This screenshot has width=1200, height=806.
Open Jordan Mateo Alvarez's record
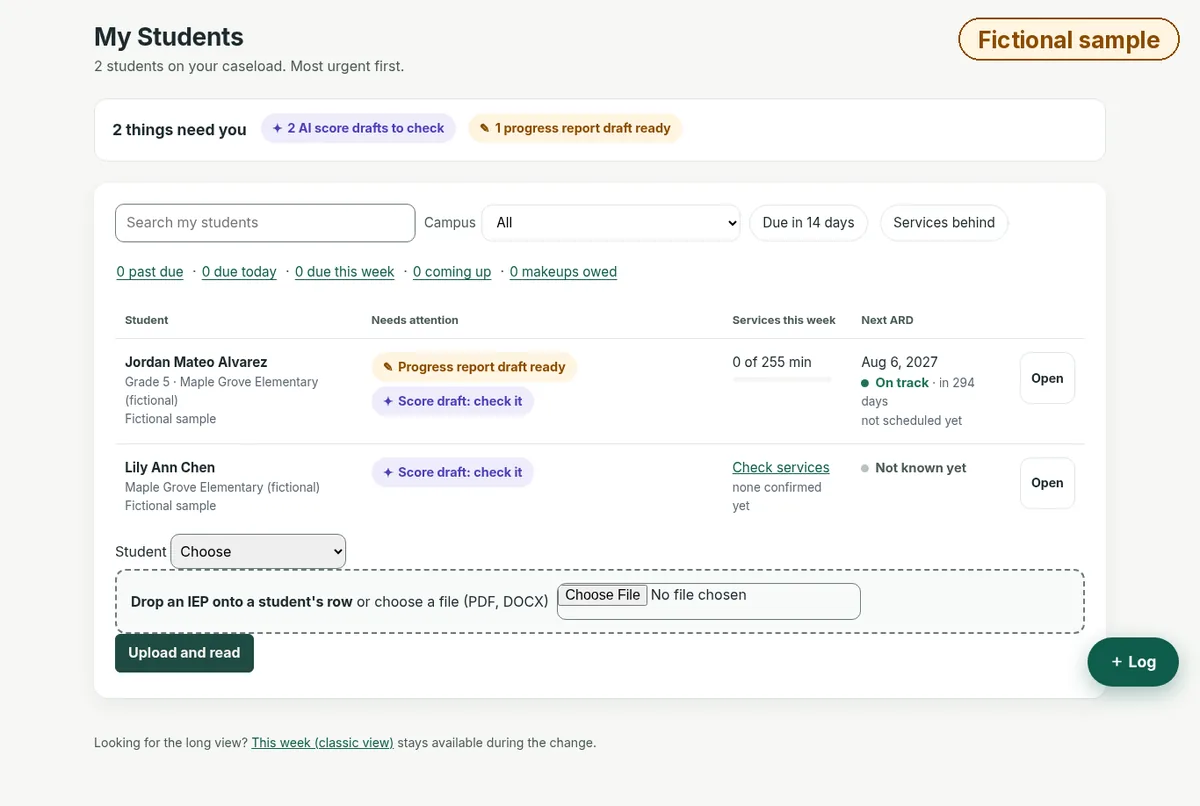[1047, 378]
